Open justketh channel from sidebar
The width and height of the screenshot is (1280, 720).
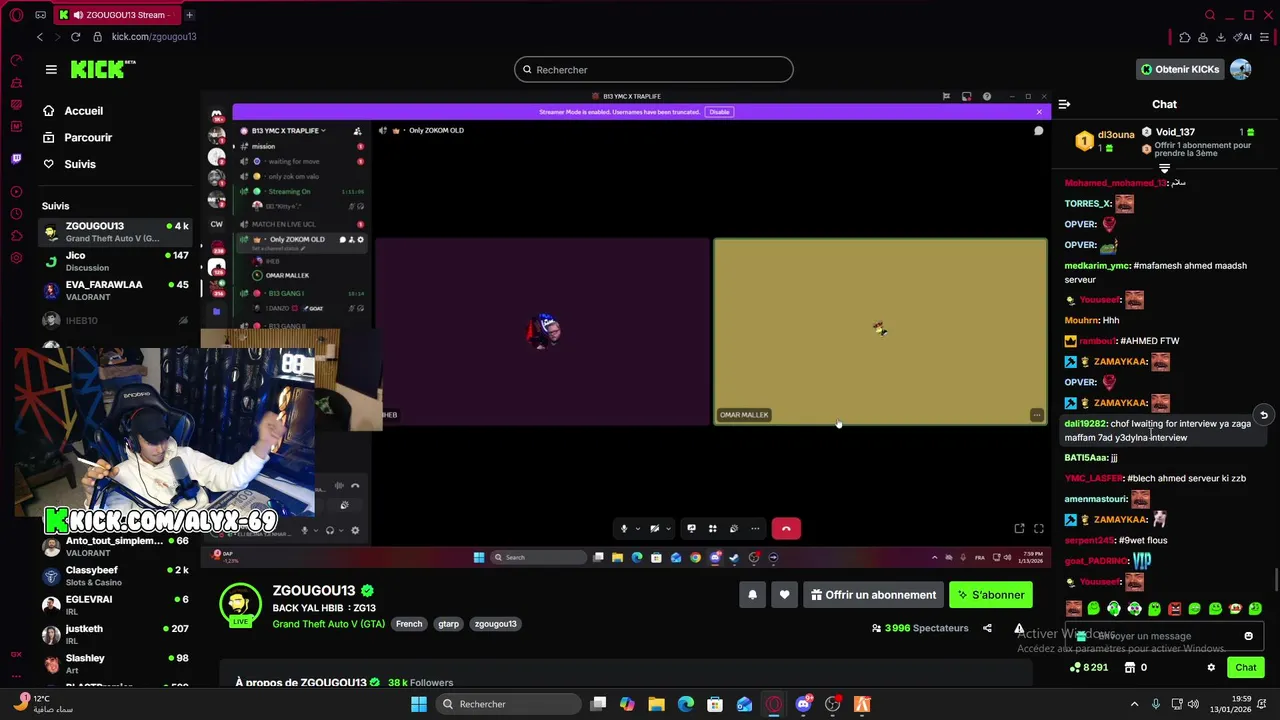tap(115, 634)
